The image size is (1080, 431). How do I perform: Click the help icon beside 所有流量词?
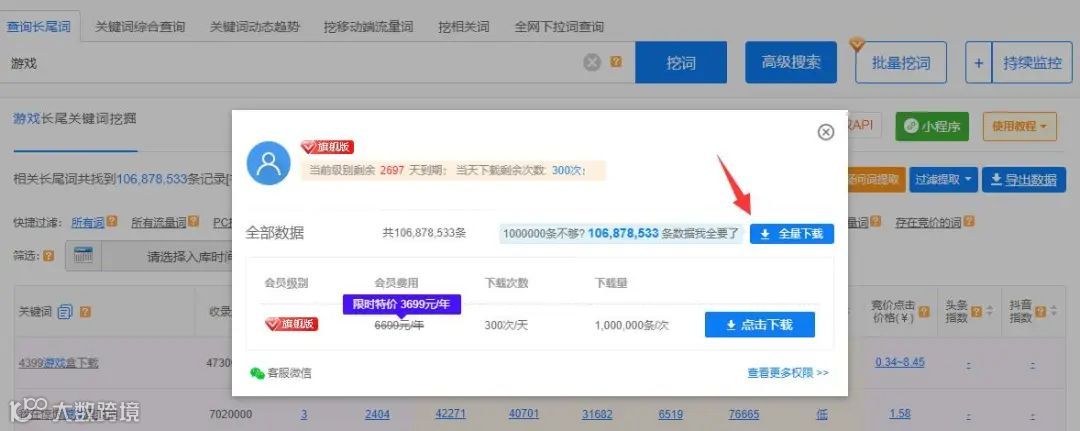(x=194, y=222)
